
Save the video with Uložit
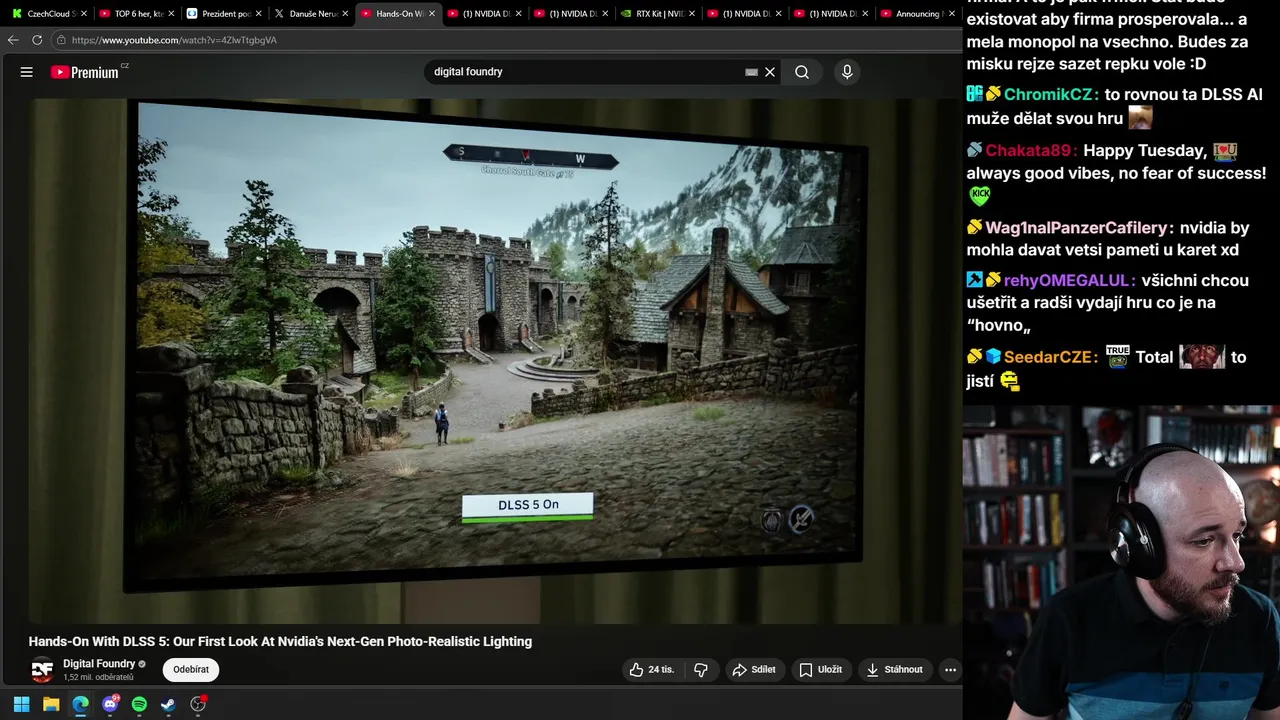[820, 670]
